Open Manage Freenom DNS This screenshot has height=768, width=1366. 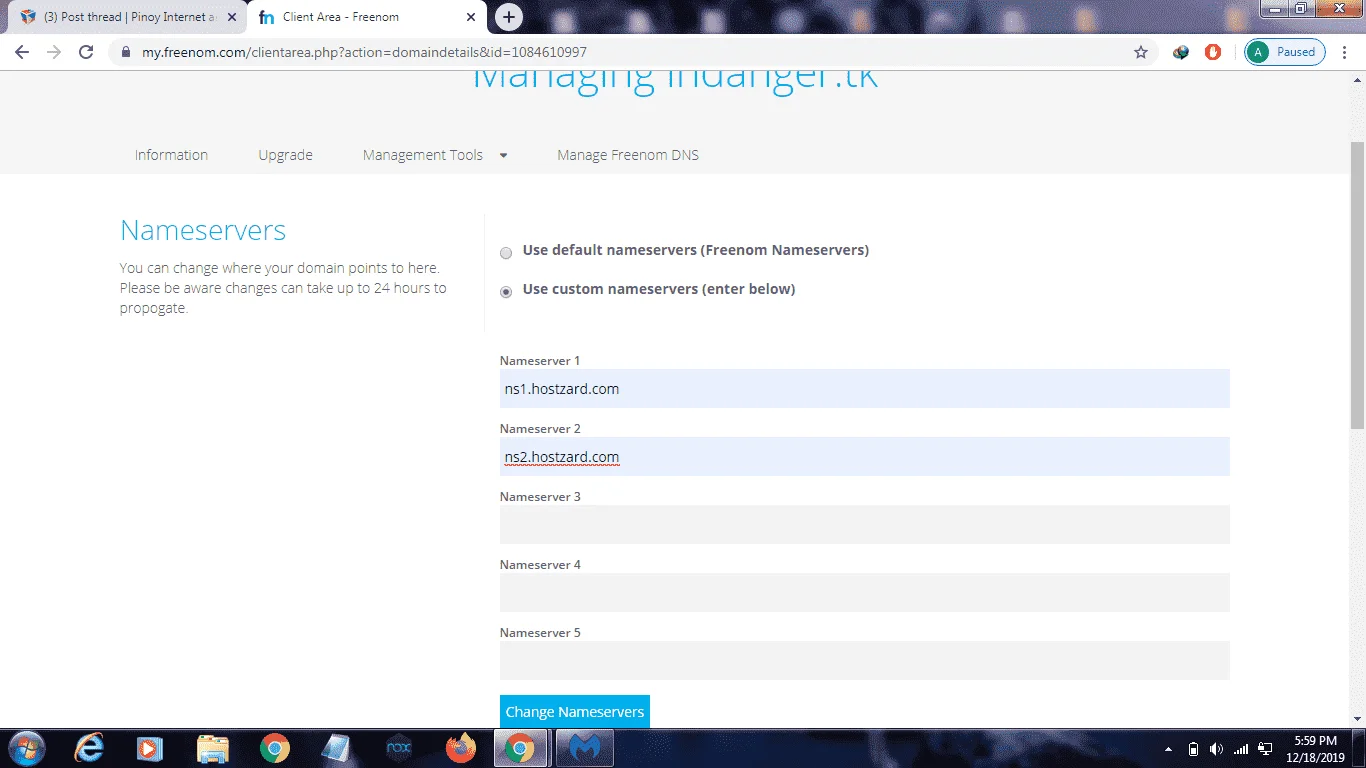628,155
